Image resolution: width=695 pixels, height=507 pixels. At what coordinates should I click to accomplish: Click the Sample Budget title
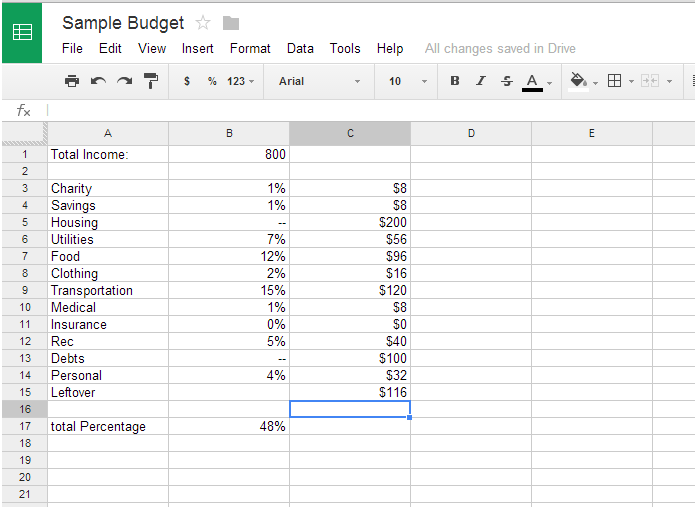[x=123, y=23]
